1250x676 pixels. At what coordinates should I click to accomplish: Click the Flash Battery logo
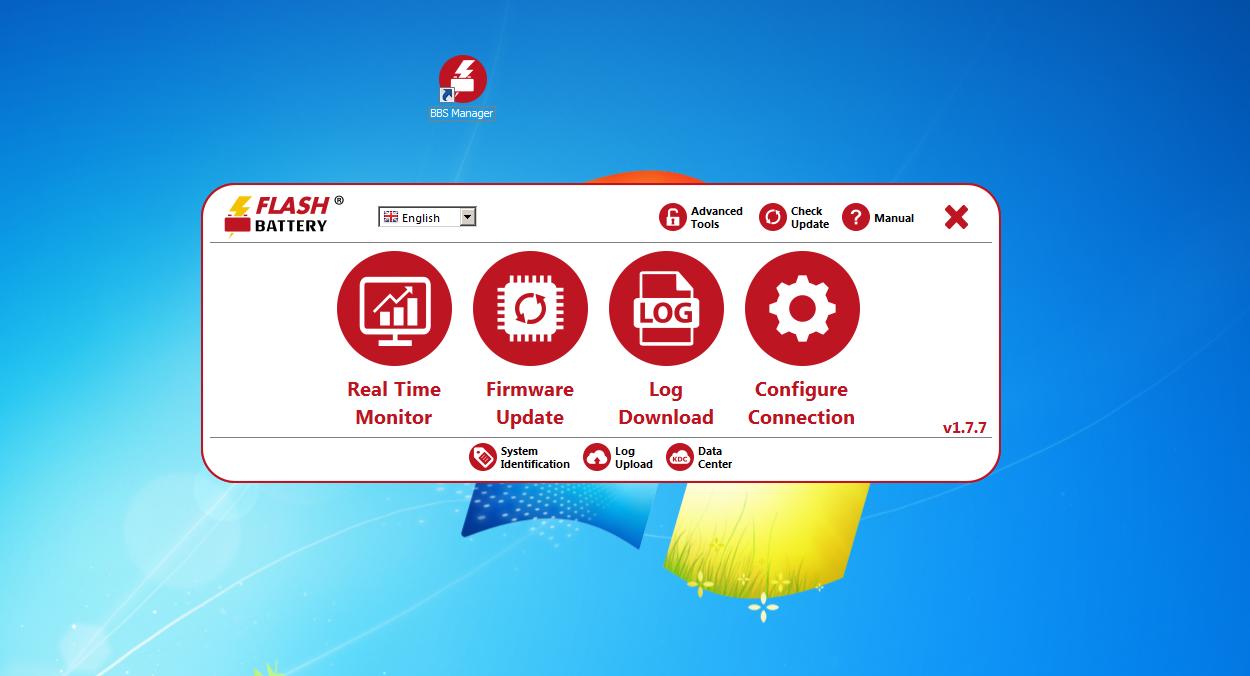[x=284, y=215]
